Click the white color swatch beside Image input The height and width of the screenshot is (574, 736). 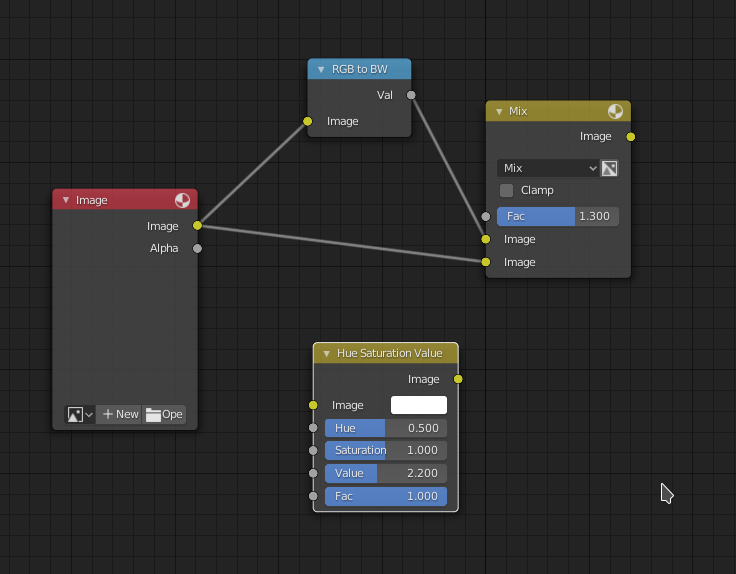pyautogui.click(x=419, y=405)
